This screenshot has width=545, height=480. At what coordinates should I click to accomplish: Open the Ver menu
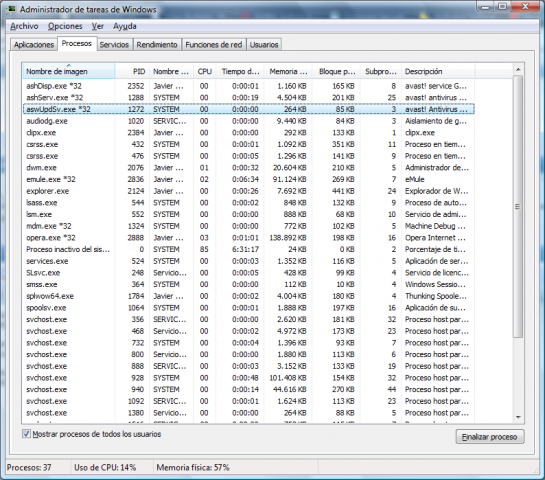click(98, 26)
